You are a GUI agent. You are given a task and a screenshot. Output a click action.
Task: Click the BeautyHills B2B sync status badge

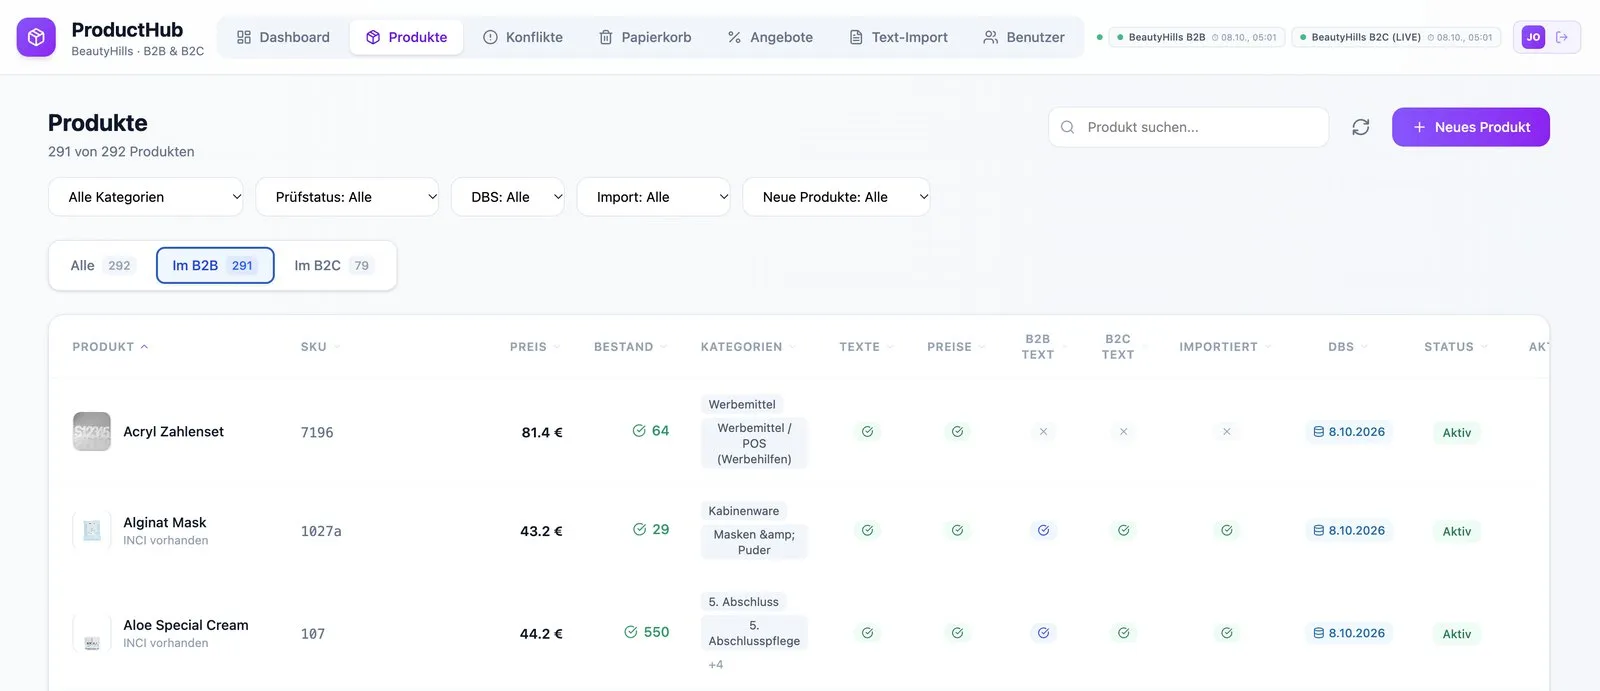pyautogui.click(x=1197, y=37)
